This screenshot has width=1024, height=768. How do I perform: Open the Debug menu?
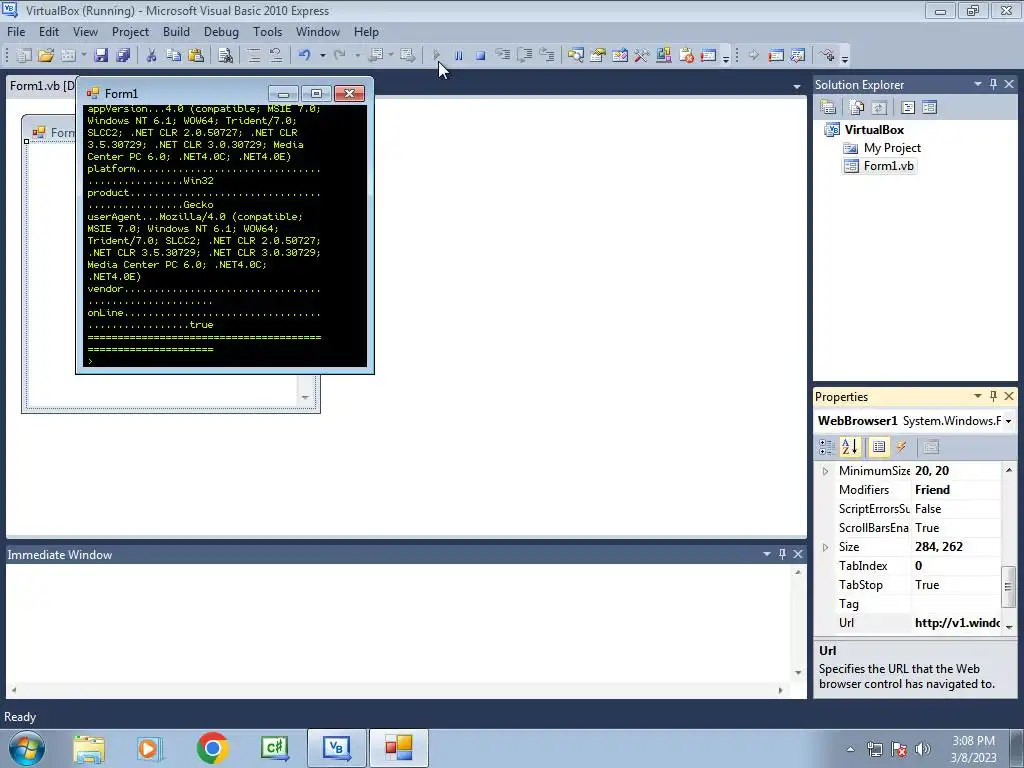click(221, 32)
